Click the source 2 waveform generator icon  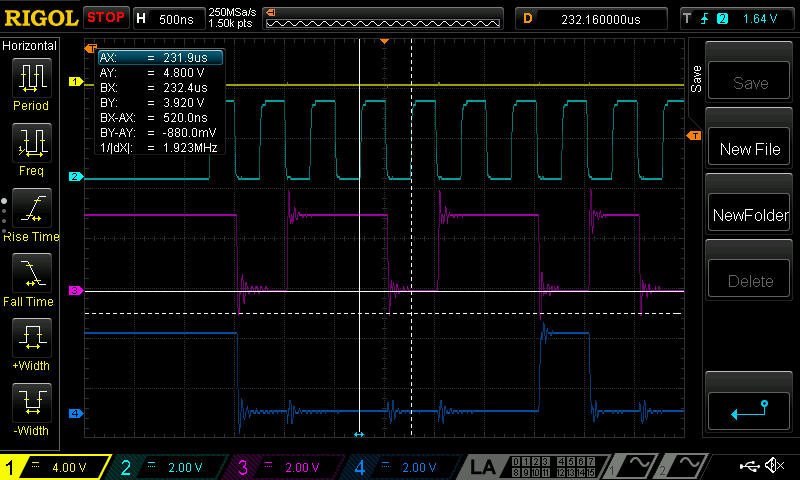point(684,467)
